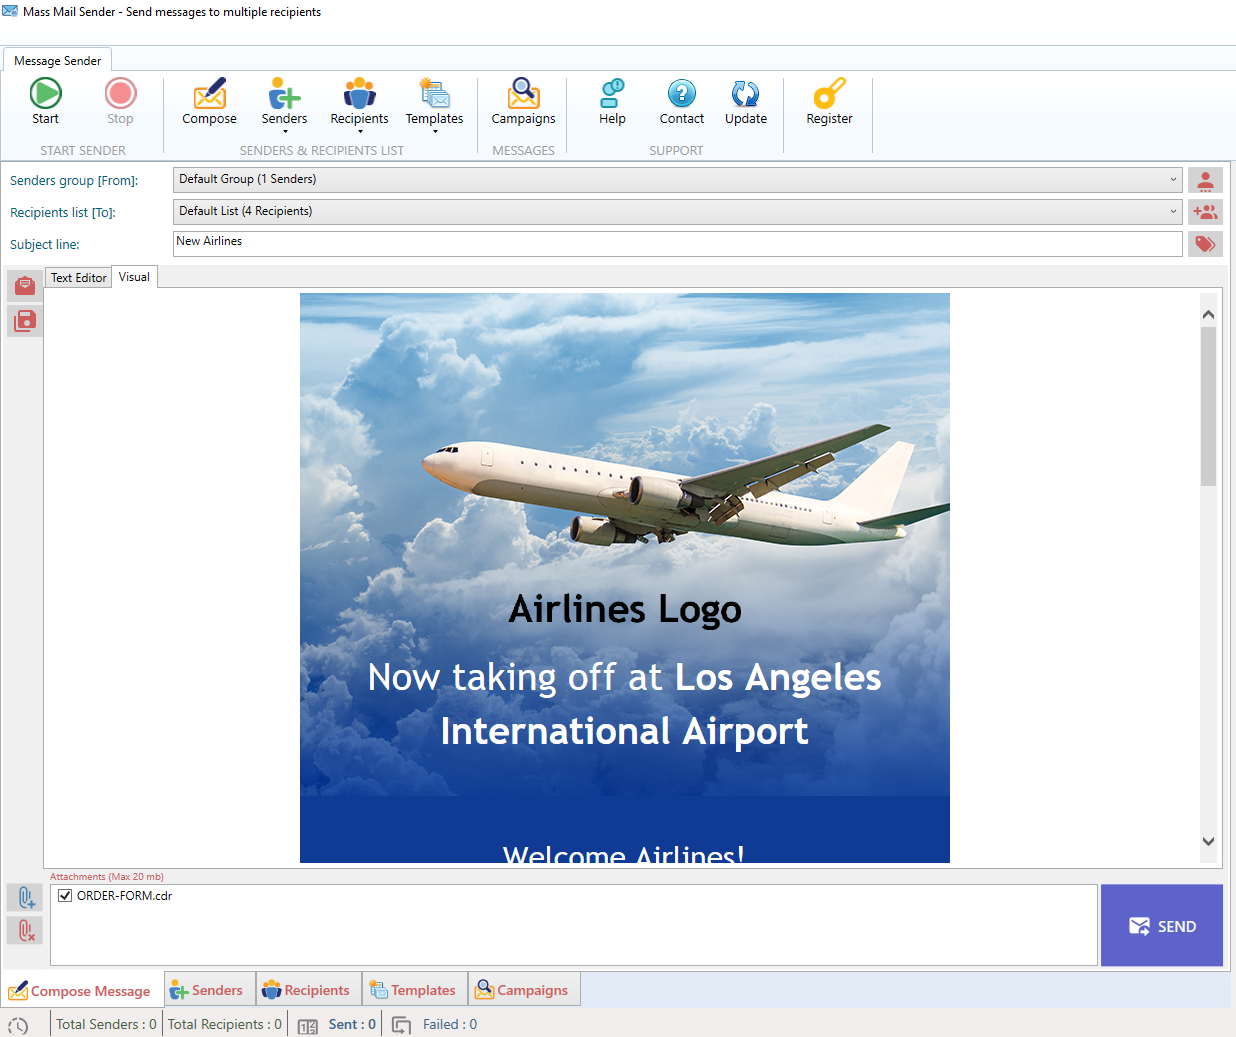Click Total Recipients : 0 status entry
The image size is (1236, 1037).
point(225,1024)
